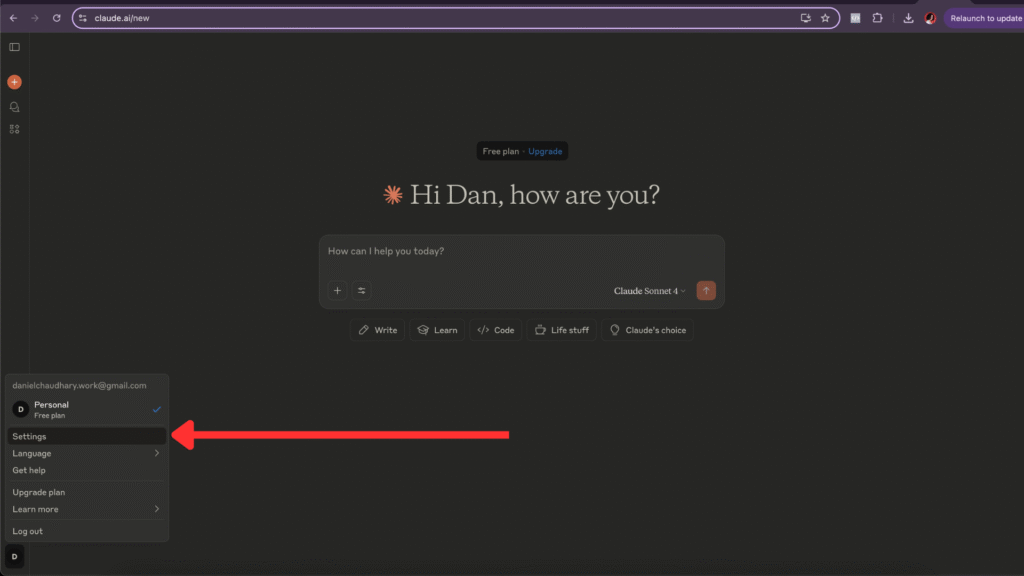The width and height of the screenshot is (1024, 576).
Task: Go forward with browser forward arrow
Action: coord(35,18)
